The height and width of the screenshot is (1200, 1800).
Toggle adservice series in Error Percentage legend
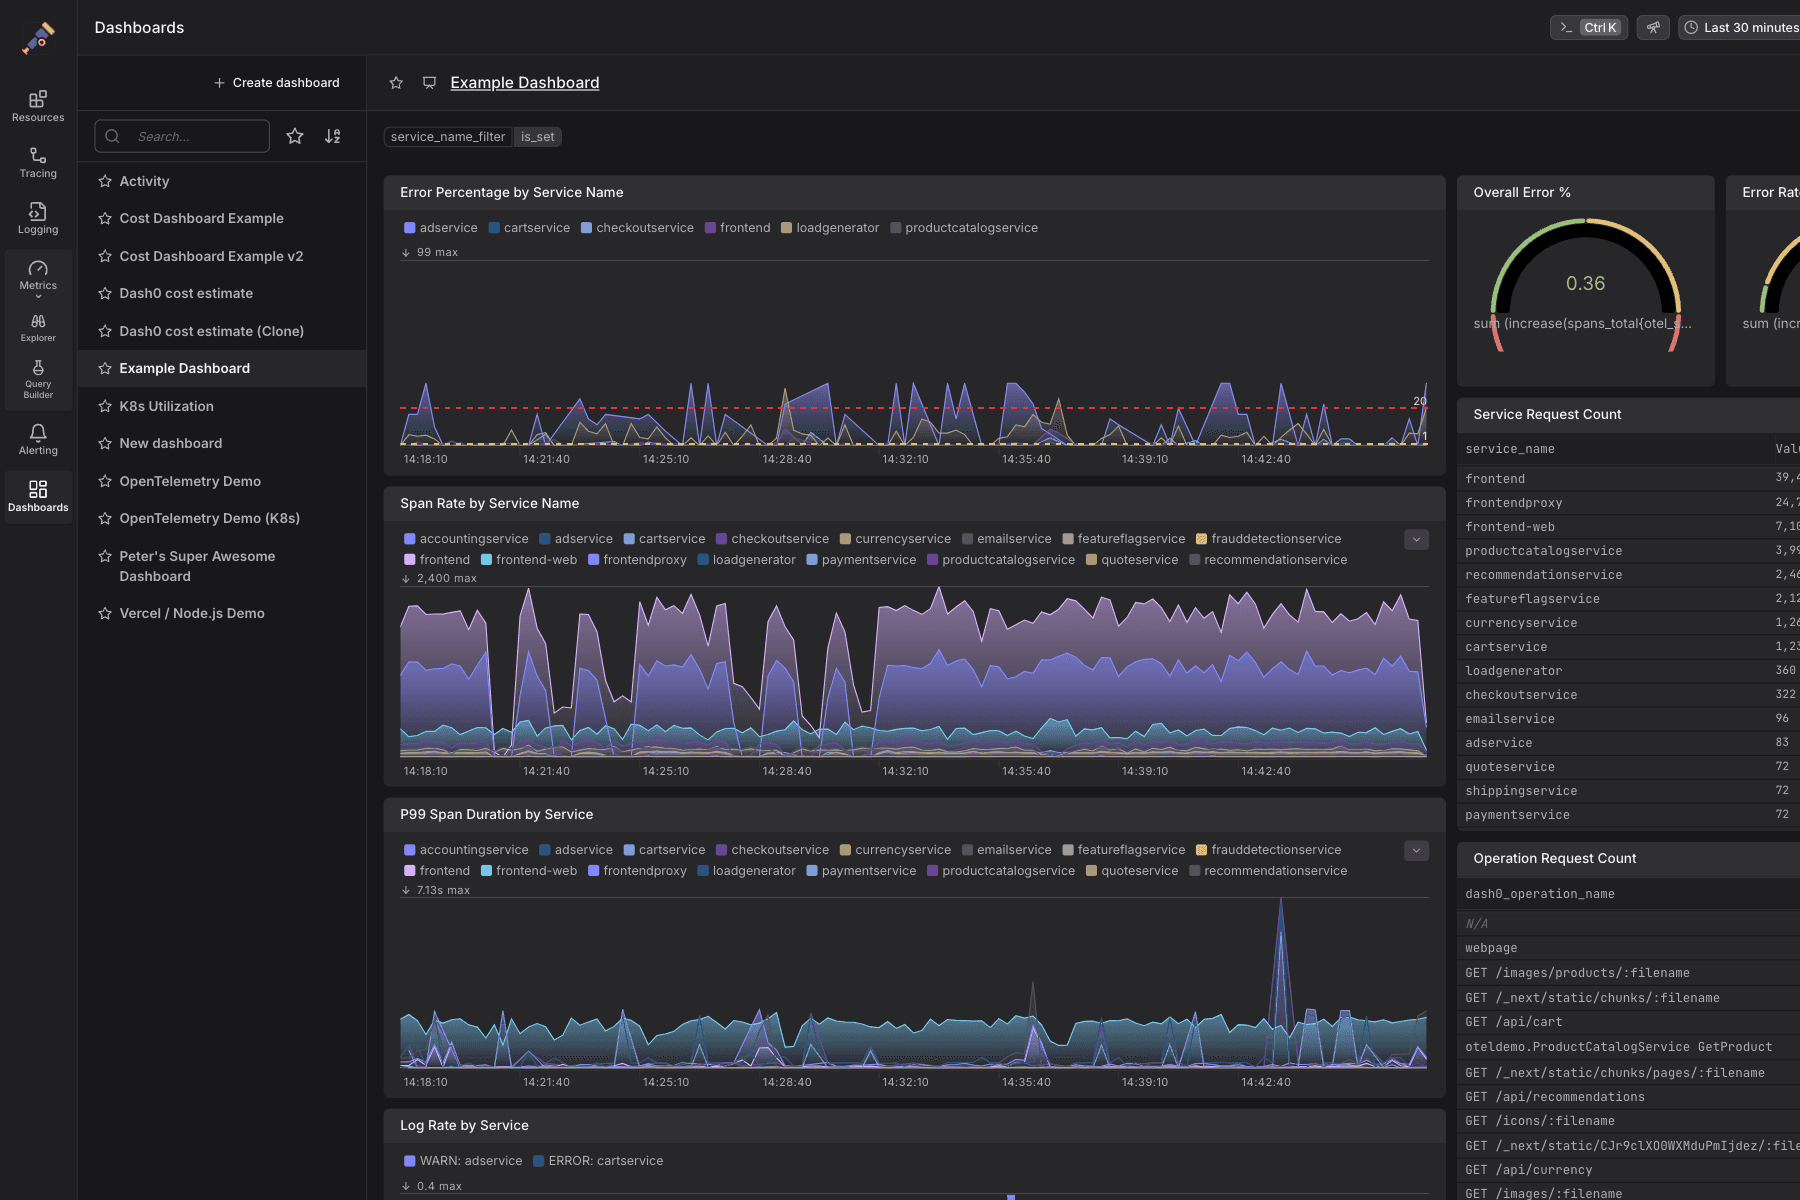[441, 228]
